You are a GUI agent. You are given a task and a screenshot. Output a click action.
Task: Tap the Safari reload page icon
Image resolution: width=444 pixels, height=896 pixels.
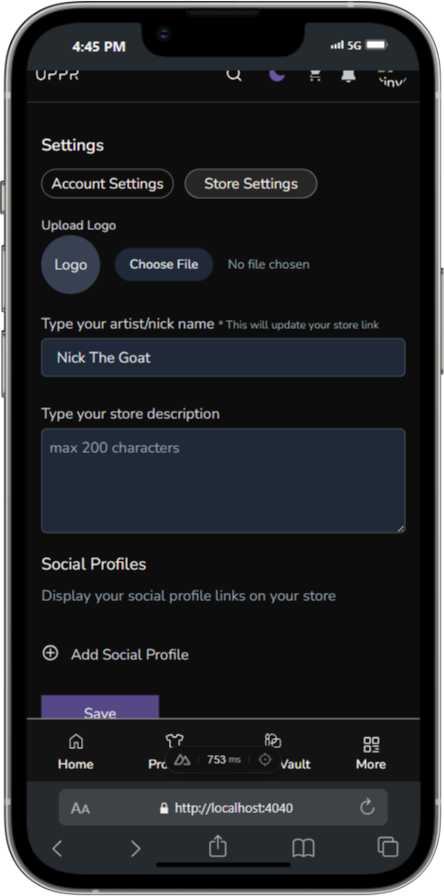click(367, 807)
